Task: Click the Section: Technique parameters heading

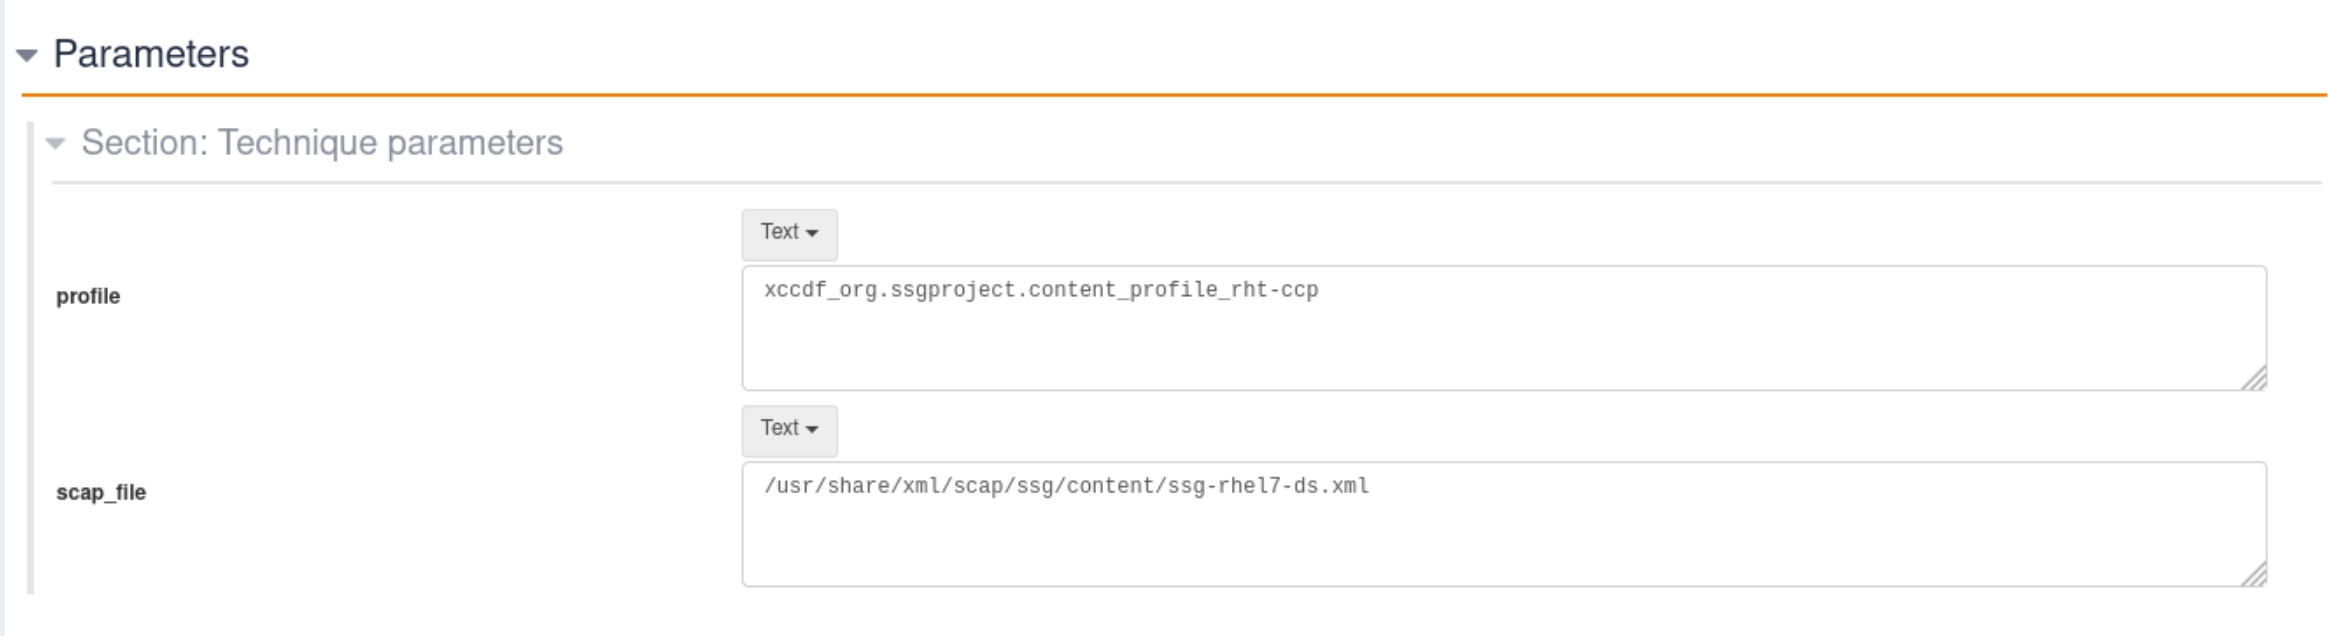Action: pyautogui.click(x=322, y=143)
